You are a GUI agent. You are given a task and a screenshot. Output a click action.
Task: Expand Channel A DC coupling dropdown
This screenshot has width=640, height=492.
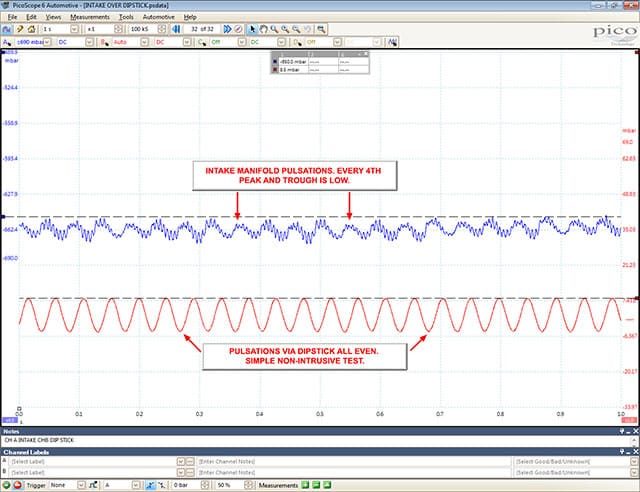tap(89, 42)
